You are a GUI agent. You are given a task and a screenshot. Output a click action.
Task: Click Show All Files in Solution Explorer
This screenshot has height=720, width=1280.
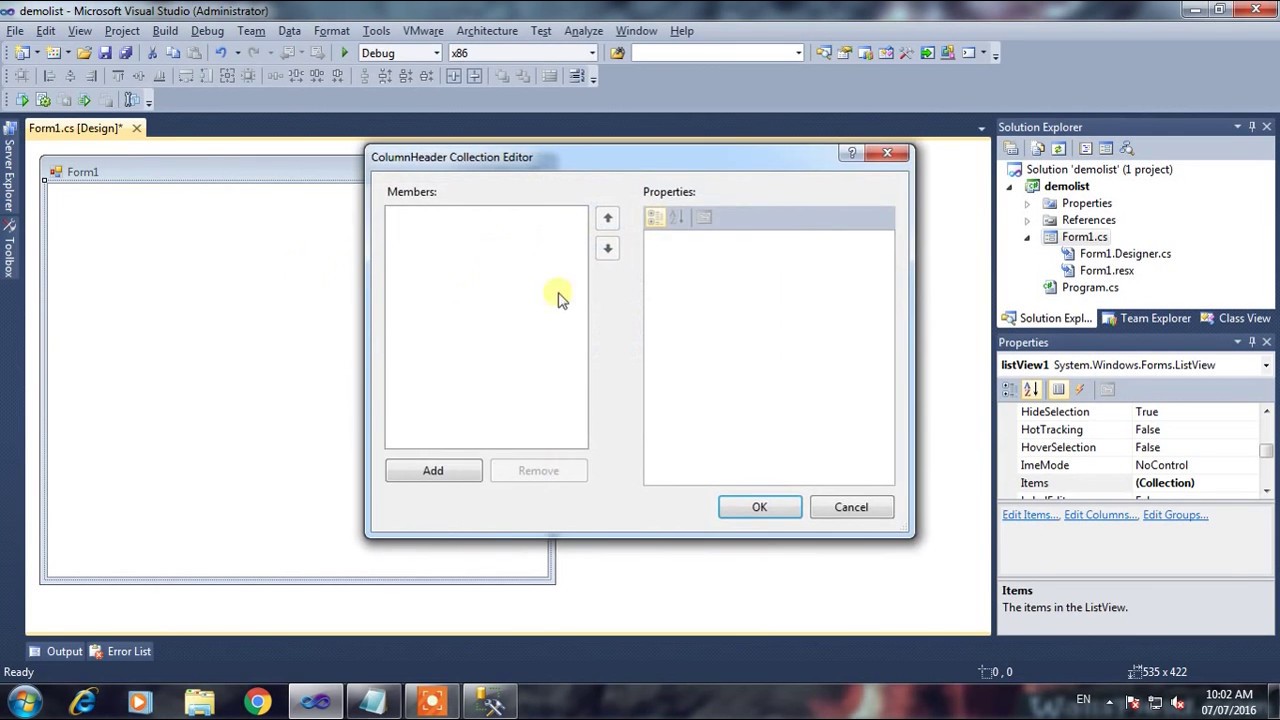(1037, 148)
